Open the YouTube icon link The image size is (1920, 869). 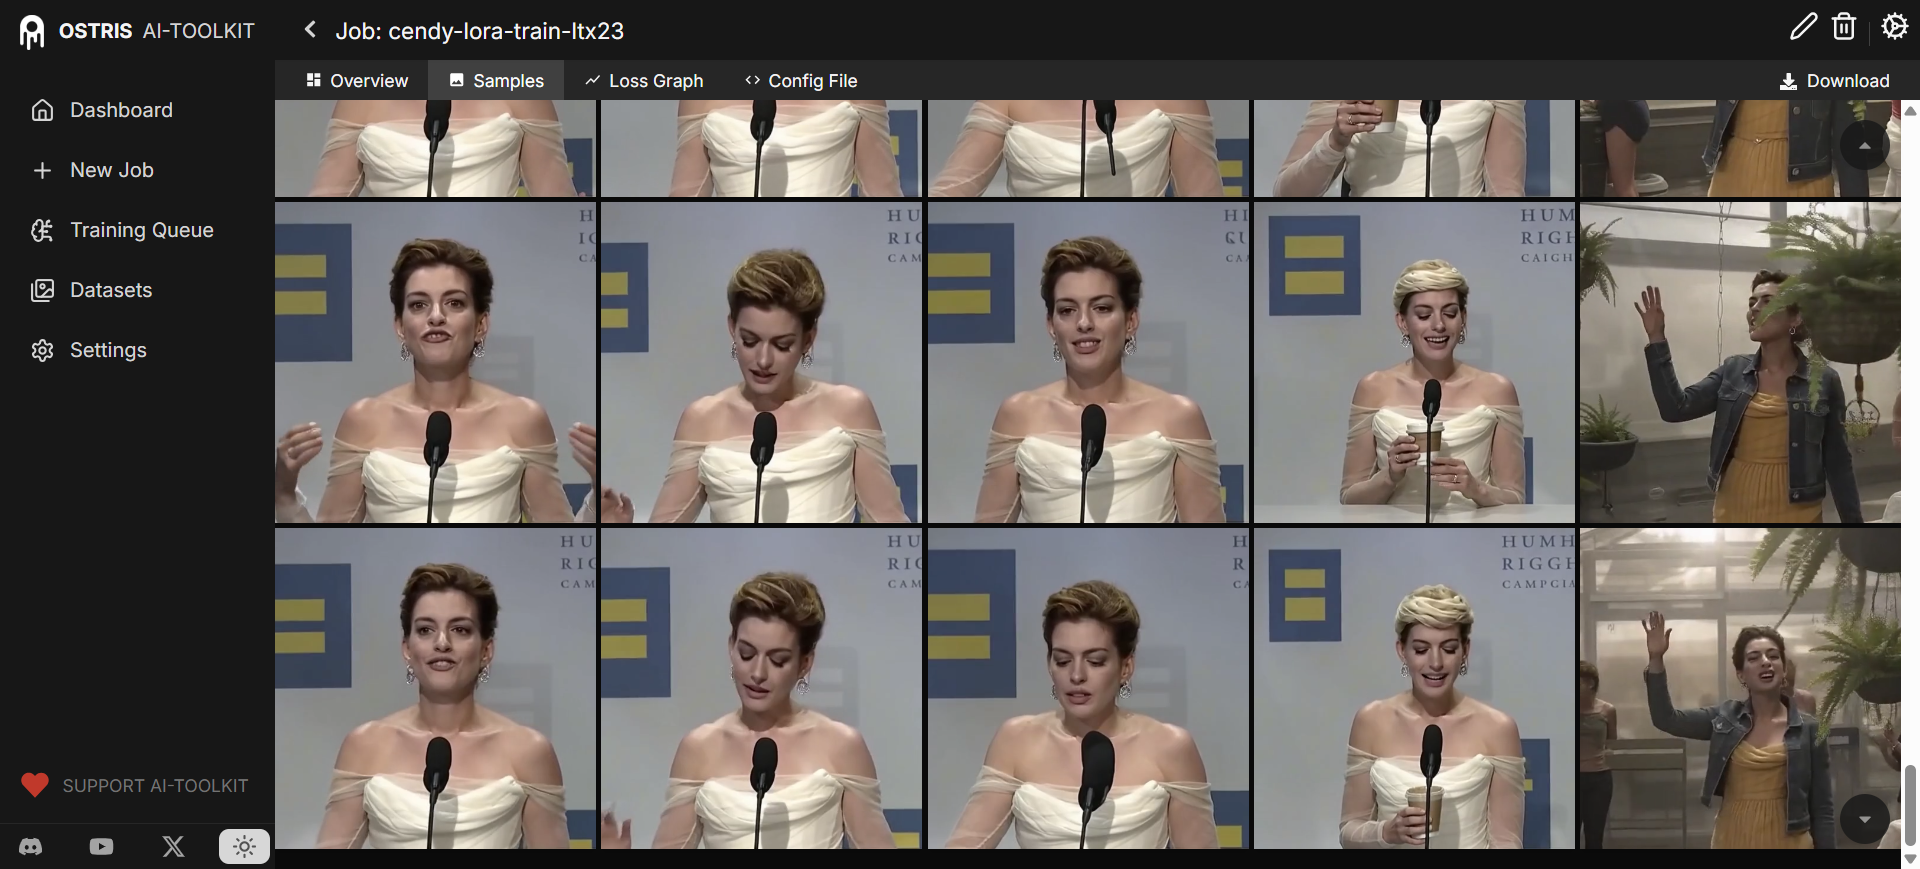pos(101,847)
